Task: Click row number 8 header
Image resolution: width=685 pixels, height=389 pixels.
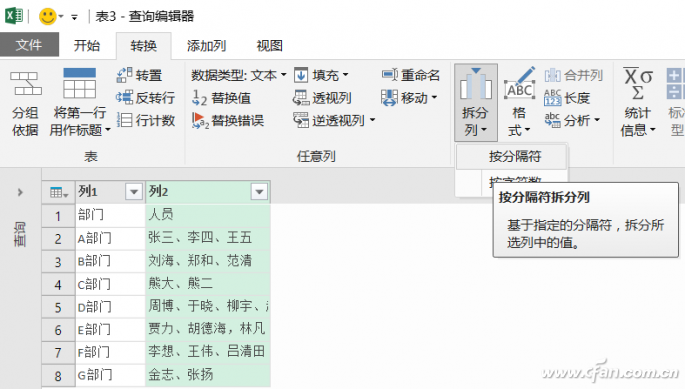Action: (59, 375)
